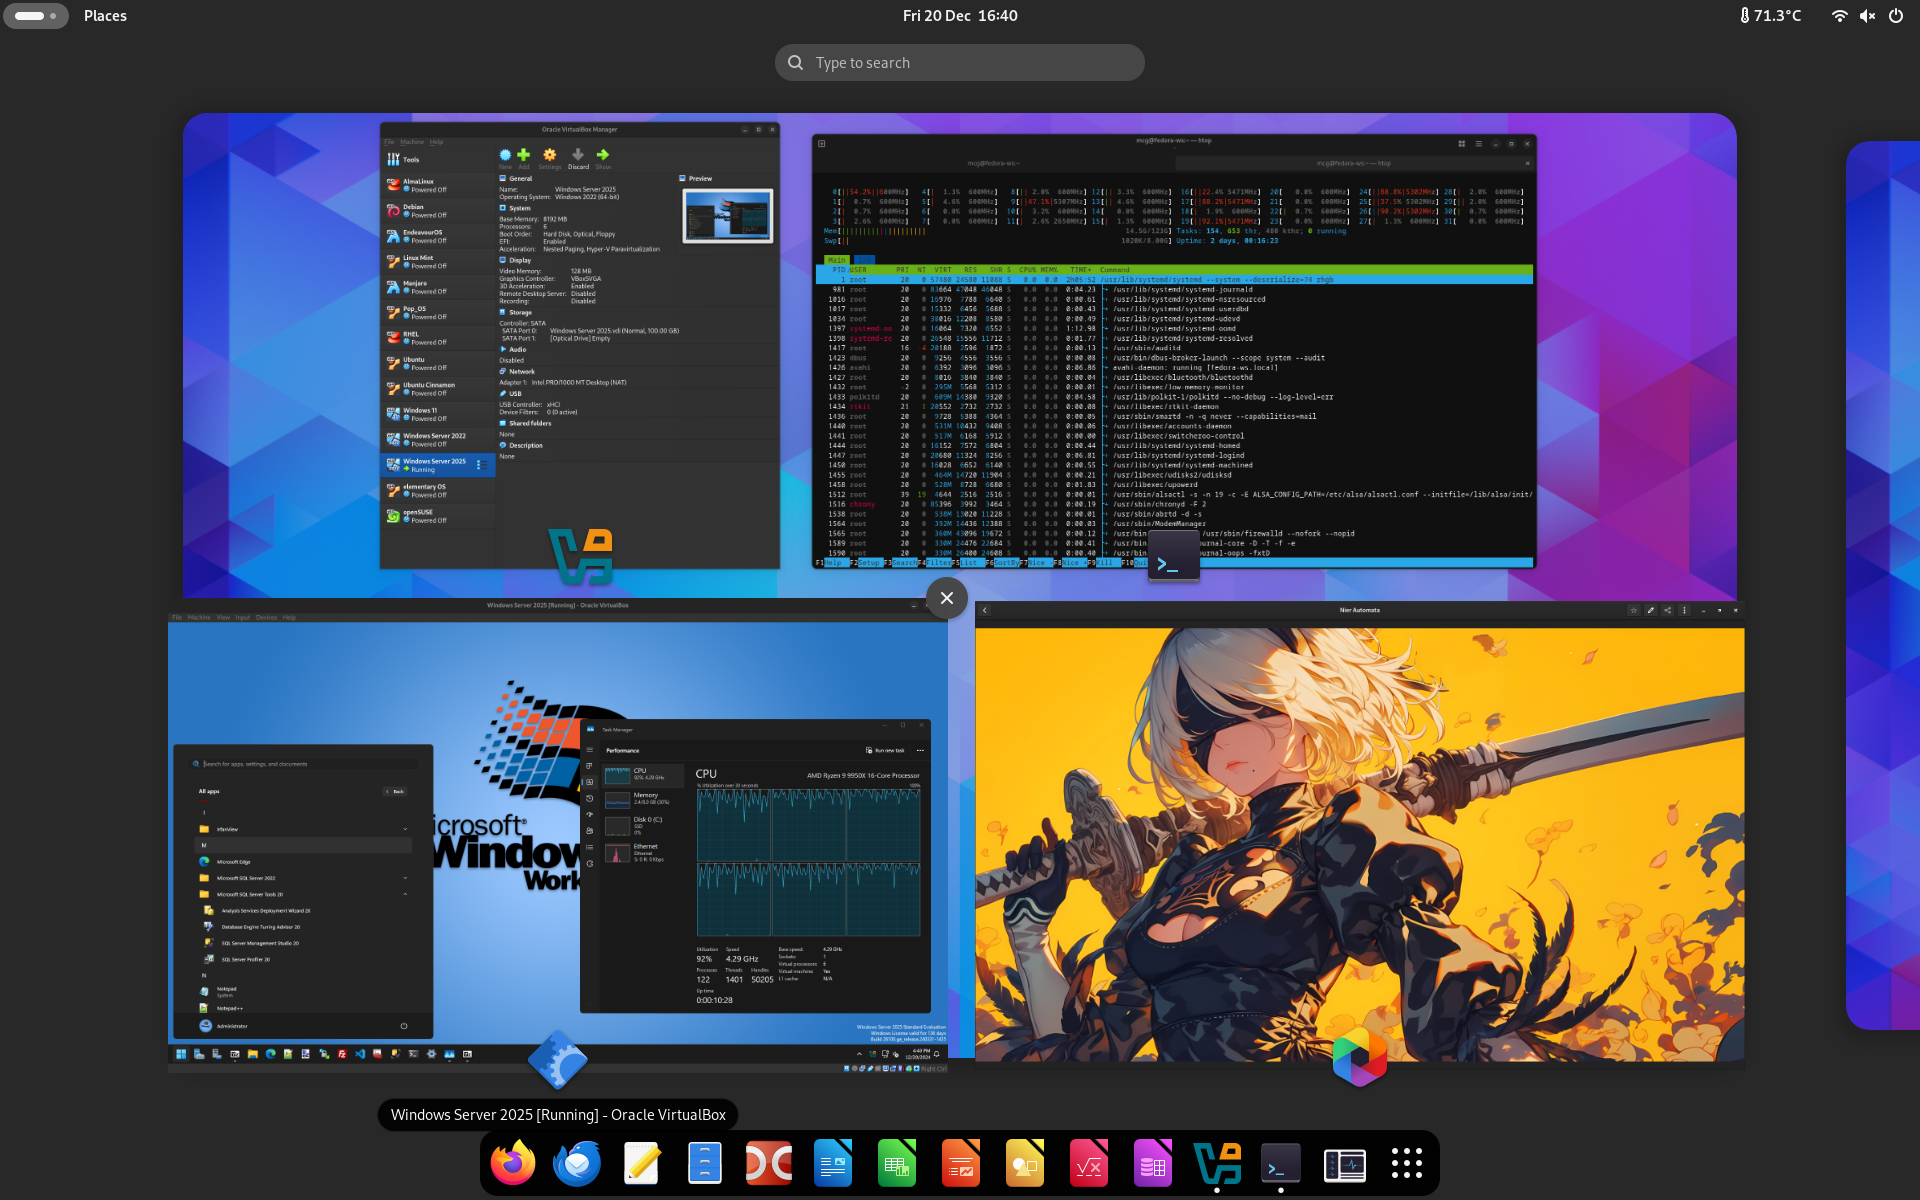
Task: Launch LibreOffice Draw from the dock
Action: point(1025,1163)
